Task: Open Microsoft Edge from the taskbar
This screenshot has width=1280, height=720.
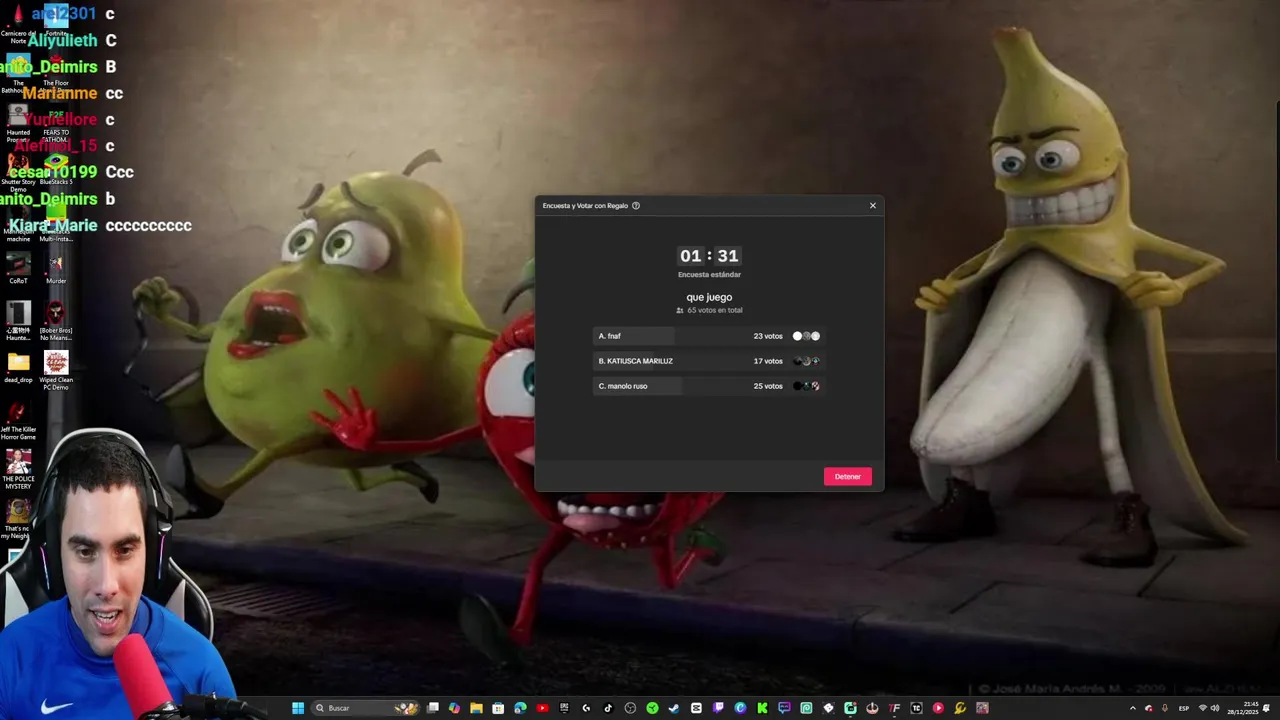Action: [520, 708]
